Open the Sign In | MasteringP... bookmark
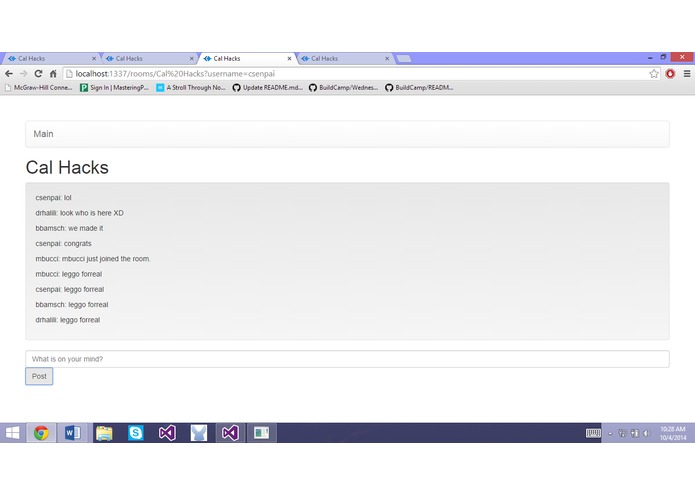 (114, 88)
